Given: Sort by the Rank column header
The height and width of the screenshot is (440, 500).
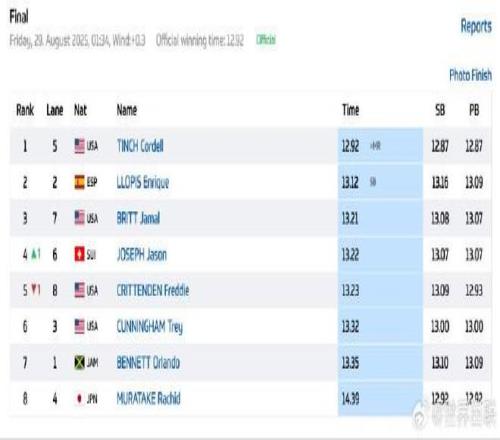Looking at the screenshot, I should (25, 110).
